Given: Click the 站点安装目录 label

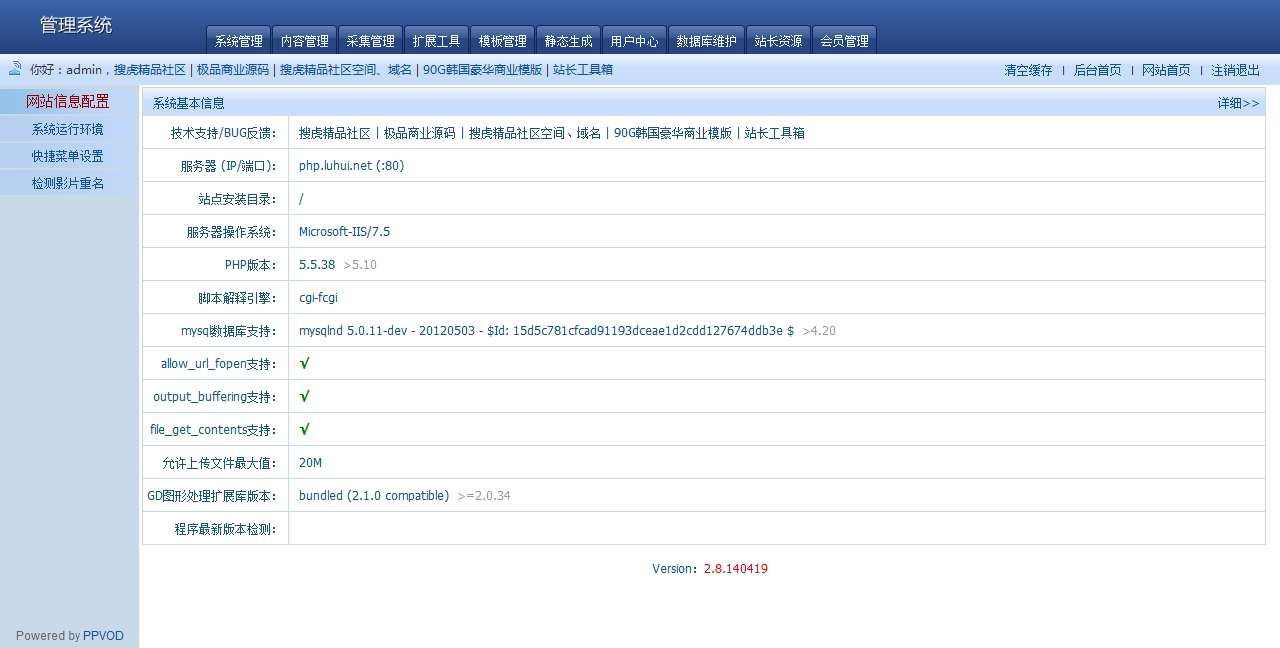Looking at the screenshot, I should [x=237, y=199].
